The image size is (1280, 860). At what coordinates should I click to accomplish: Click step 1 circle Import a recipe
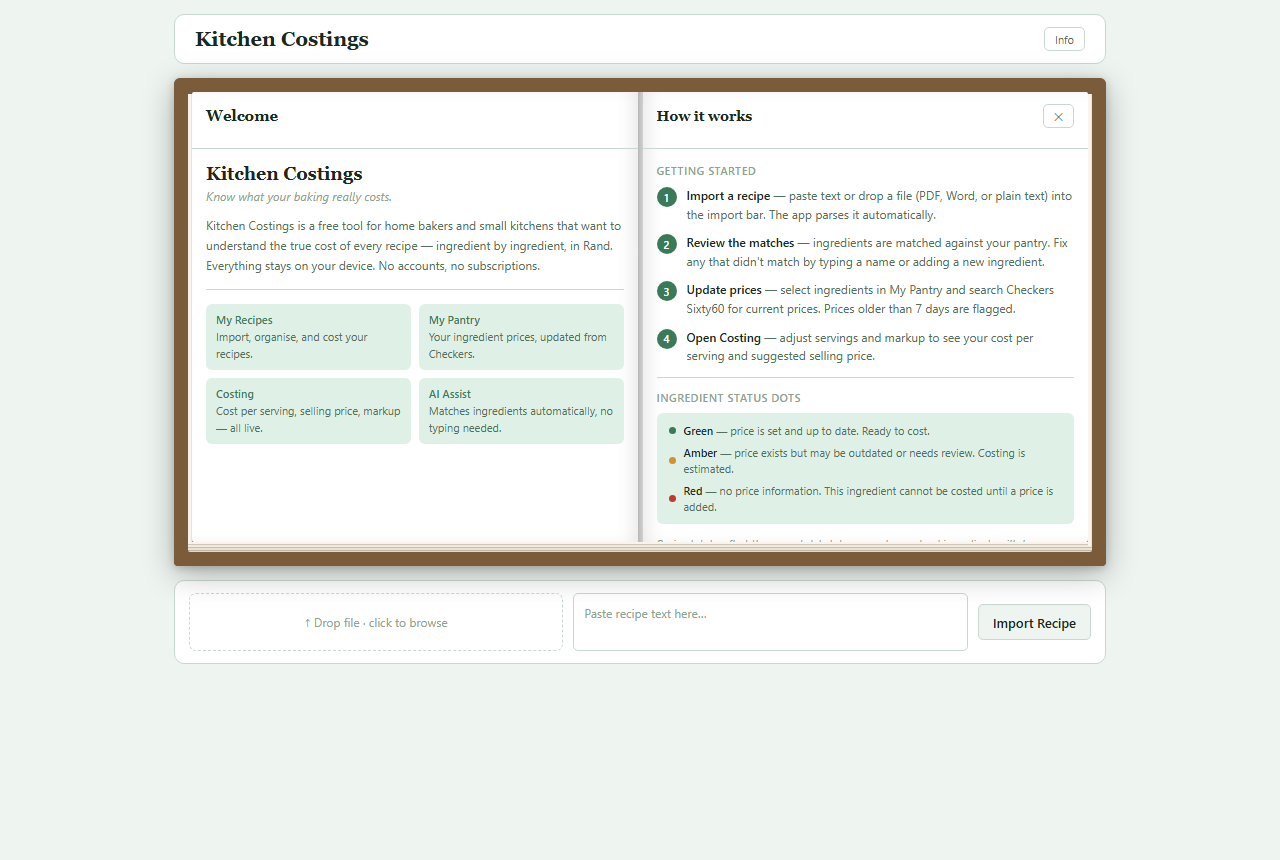click(x=667, y=197)
